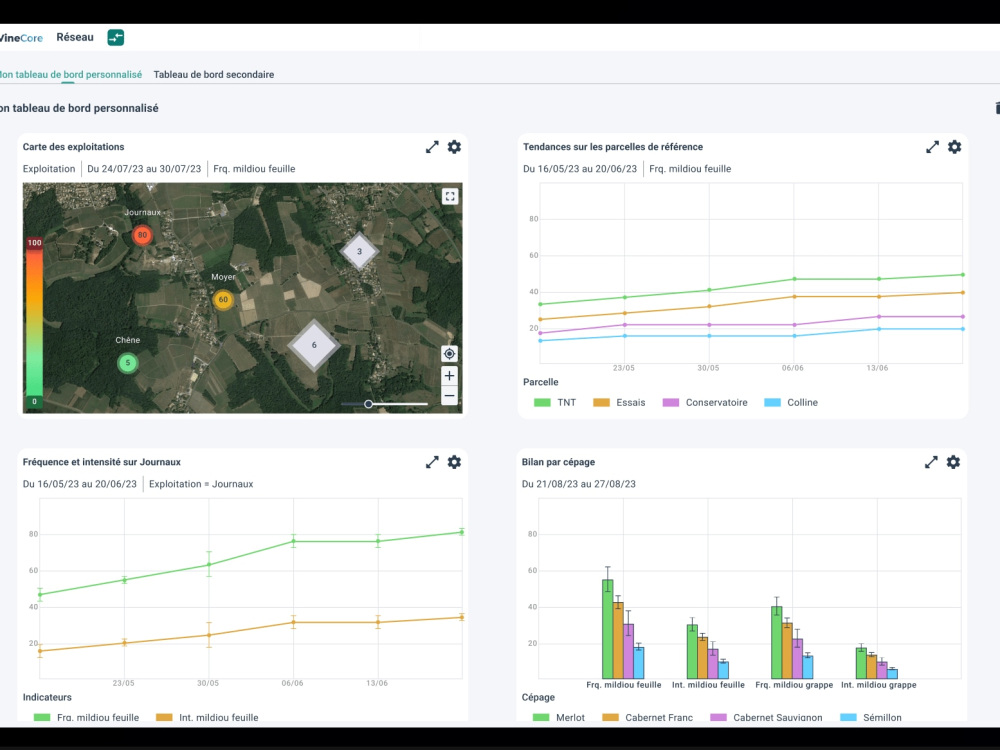
Task: Click the green network switch icon
Action: [x=115, y=38]
